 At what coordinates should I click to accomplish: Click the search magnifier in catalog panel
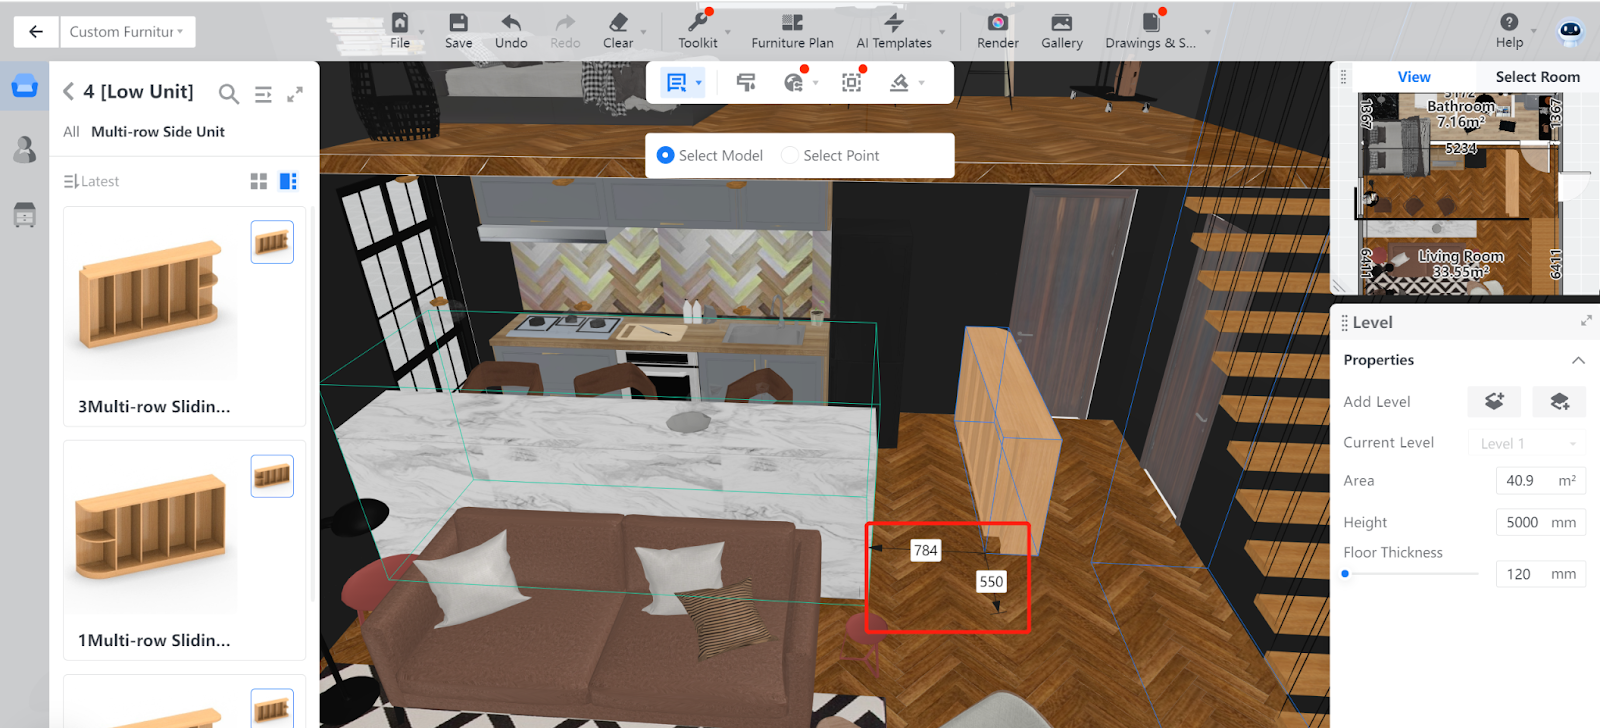[x=229, y=94]
